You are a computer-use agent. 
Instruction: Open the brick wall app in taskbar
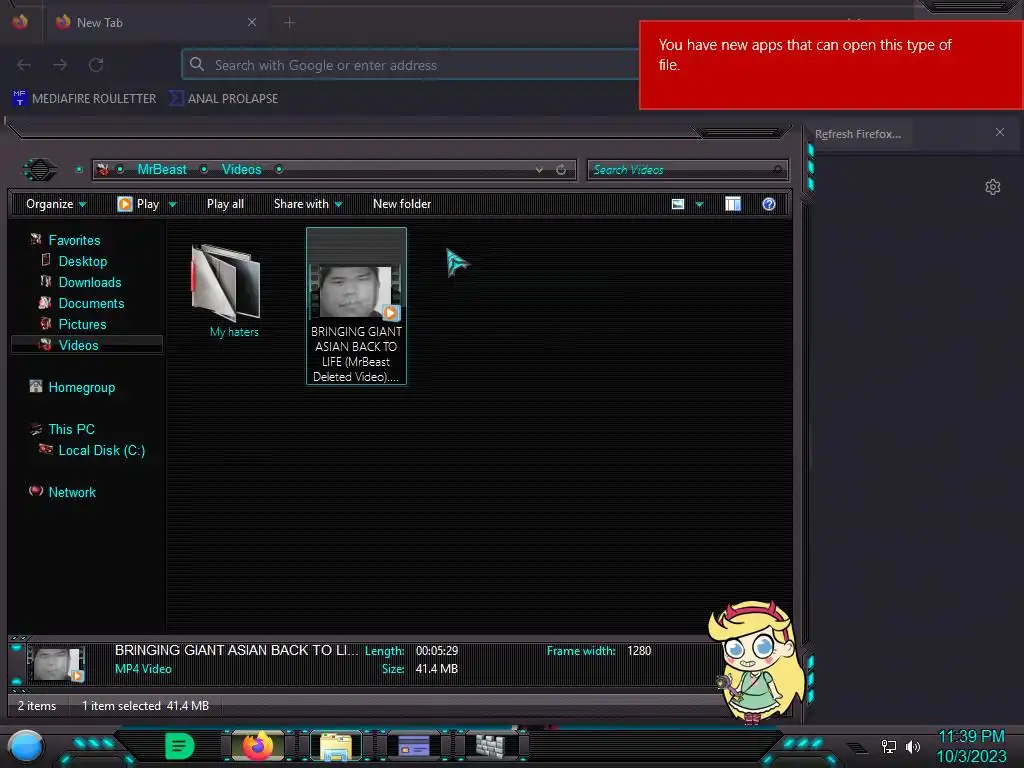[x=492, y=746]
